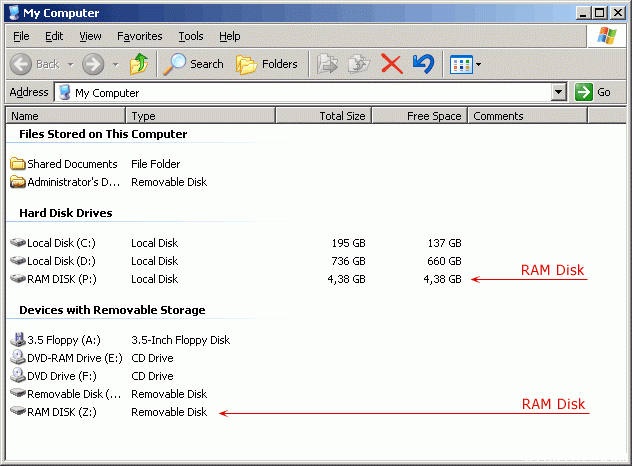This screenshot has width=632, height=466.
Task: Sort by the Name column header
Action: [66, 116]
